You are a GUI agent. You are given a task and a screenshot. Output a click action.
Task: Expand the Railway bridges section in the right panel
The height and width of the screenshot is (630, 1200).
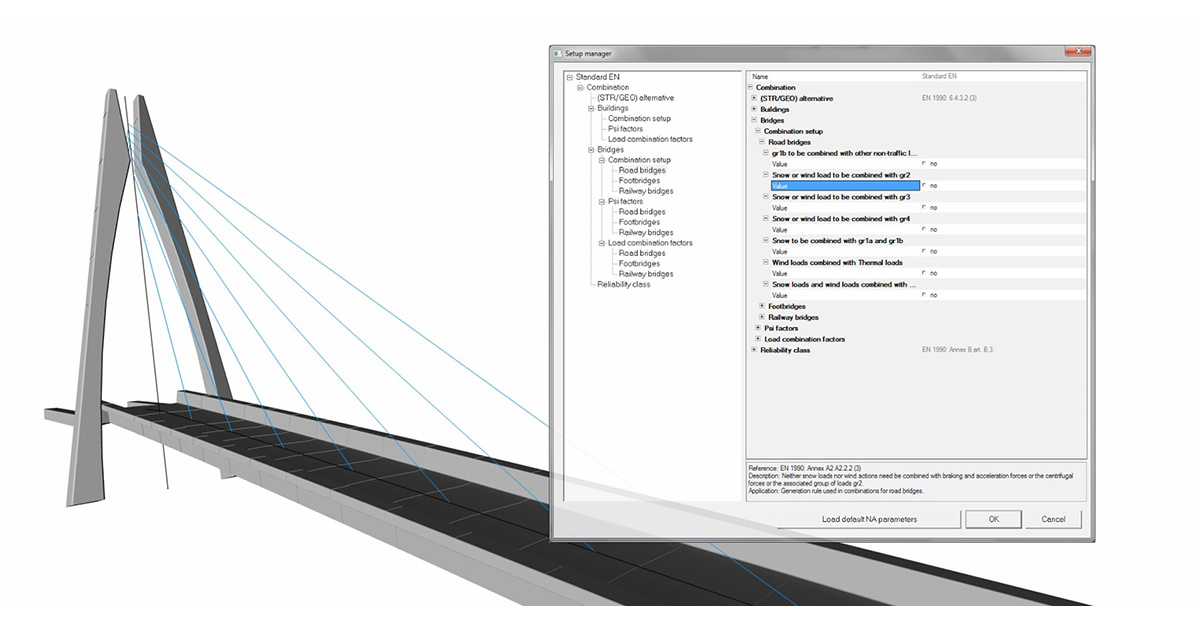pos(760,316)
